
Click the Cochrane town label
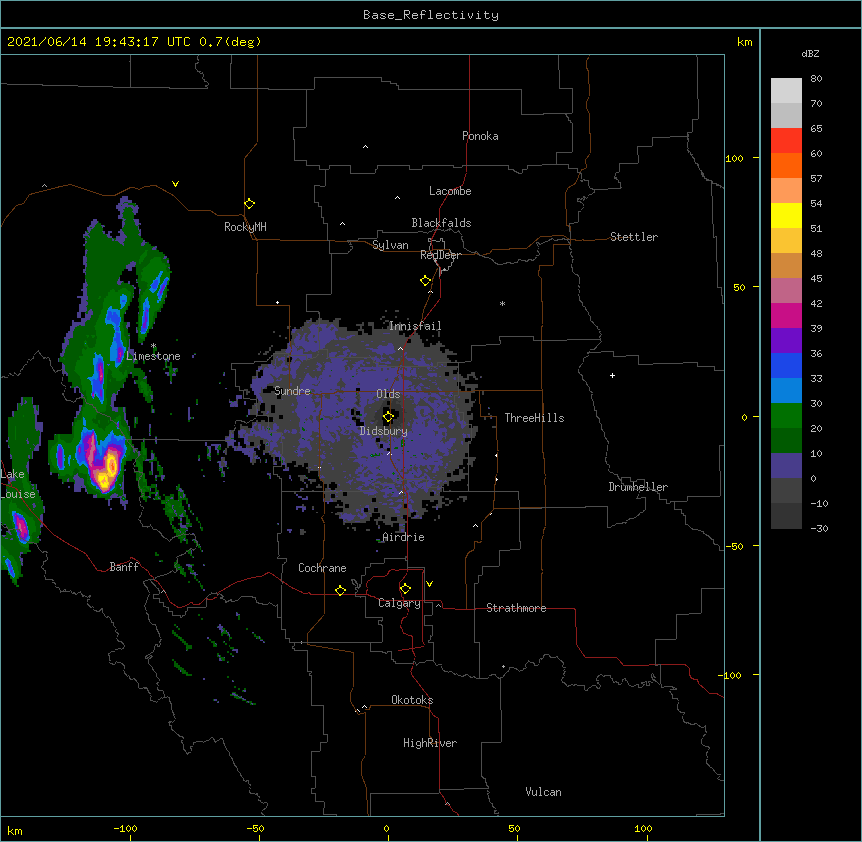(x=322, y=568)
